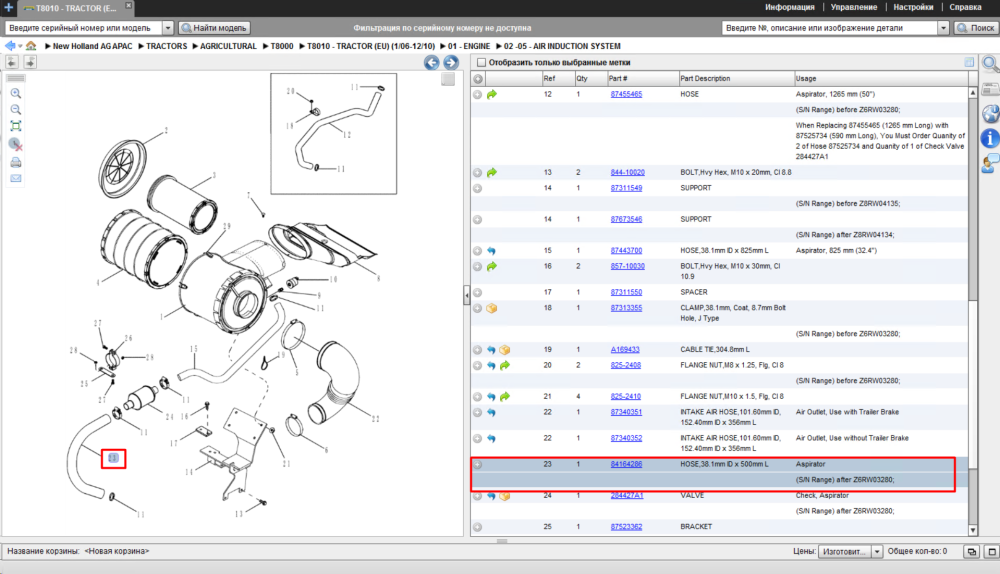The height and width of the screenshot is (574, 1000).
Task: Open the news icon in the right sidebar
Action: 990,90
